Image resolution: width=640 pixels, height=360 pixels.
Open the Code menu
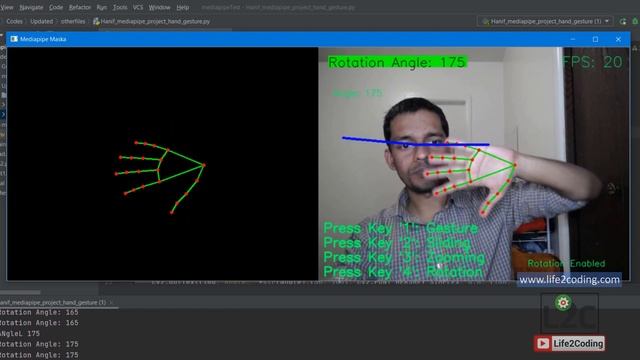56,7
